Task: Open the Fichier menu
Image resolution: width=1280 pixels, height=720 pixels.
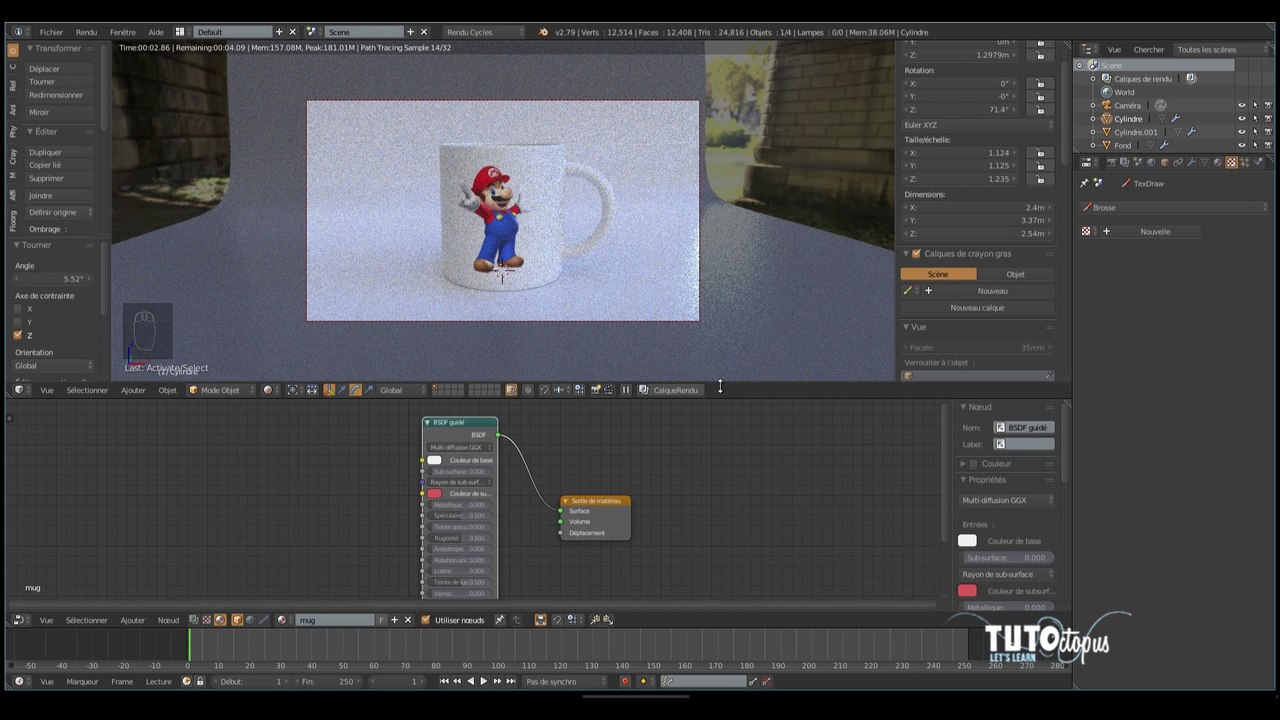Action: tap(50, 32)
